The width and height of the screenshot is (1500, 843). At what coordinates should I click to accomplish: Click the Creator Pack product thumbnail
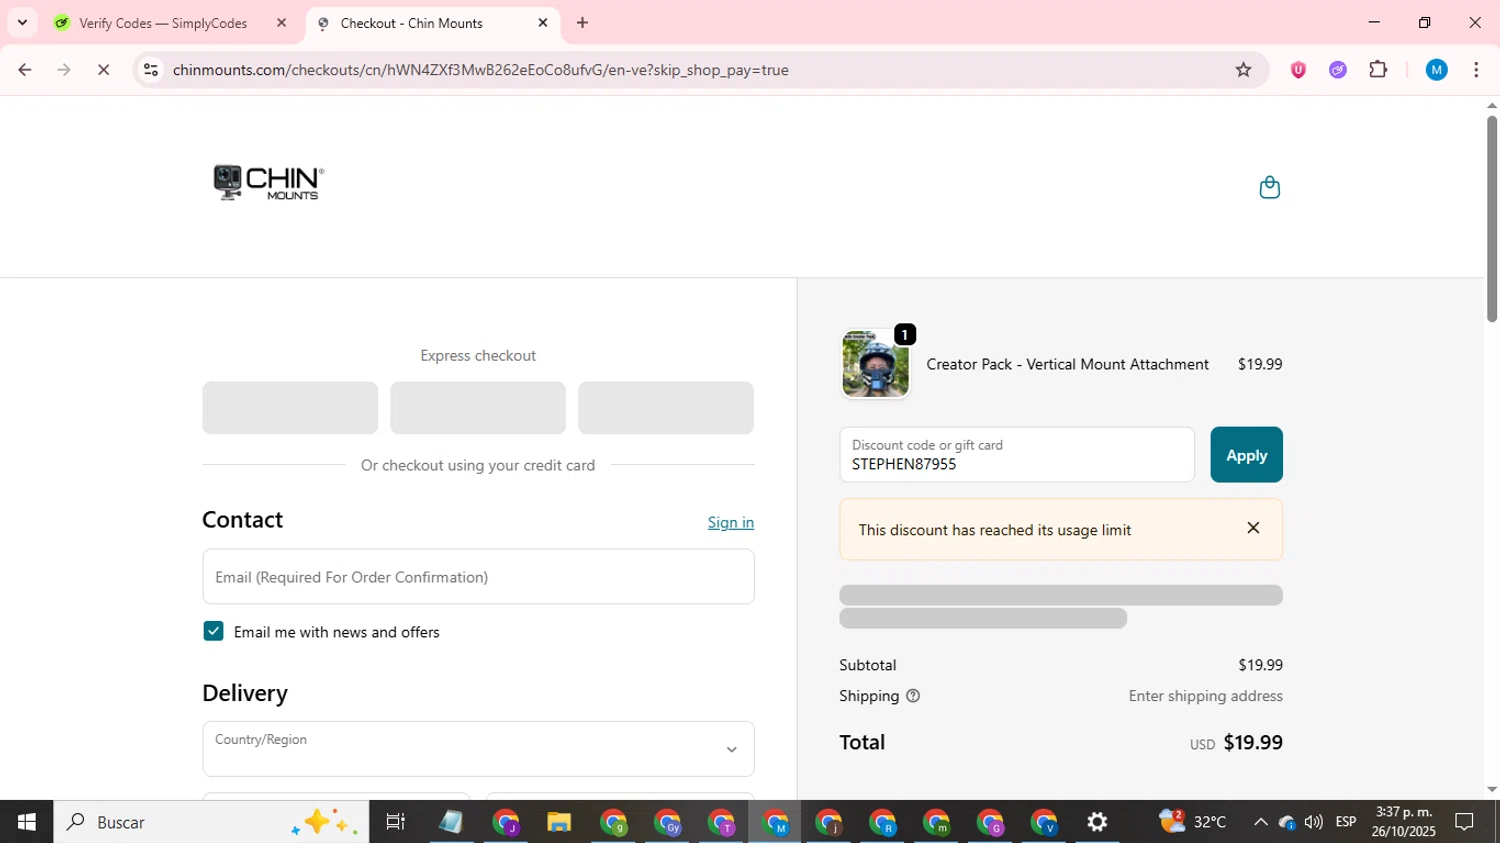[875, 365]
